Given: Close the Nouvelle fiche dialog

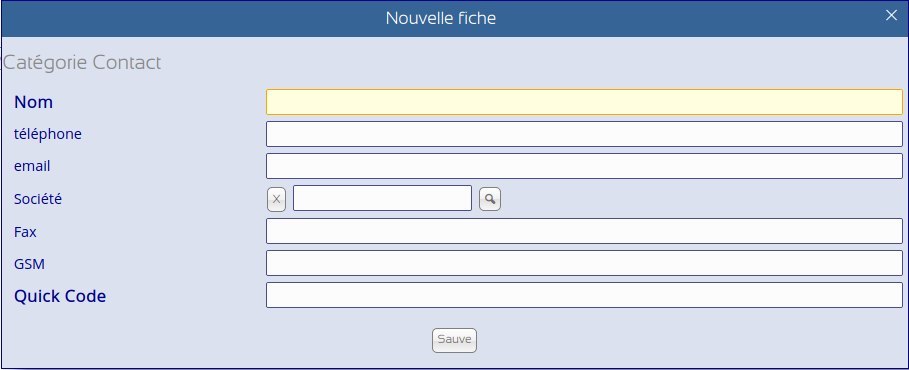Looking at the screenshot, I should coord(891,16).
